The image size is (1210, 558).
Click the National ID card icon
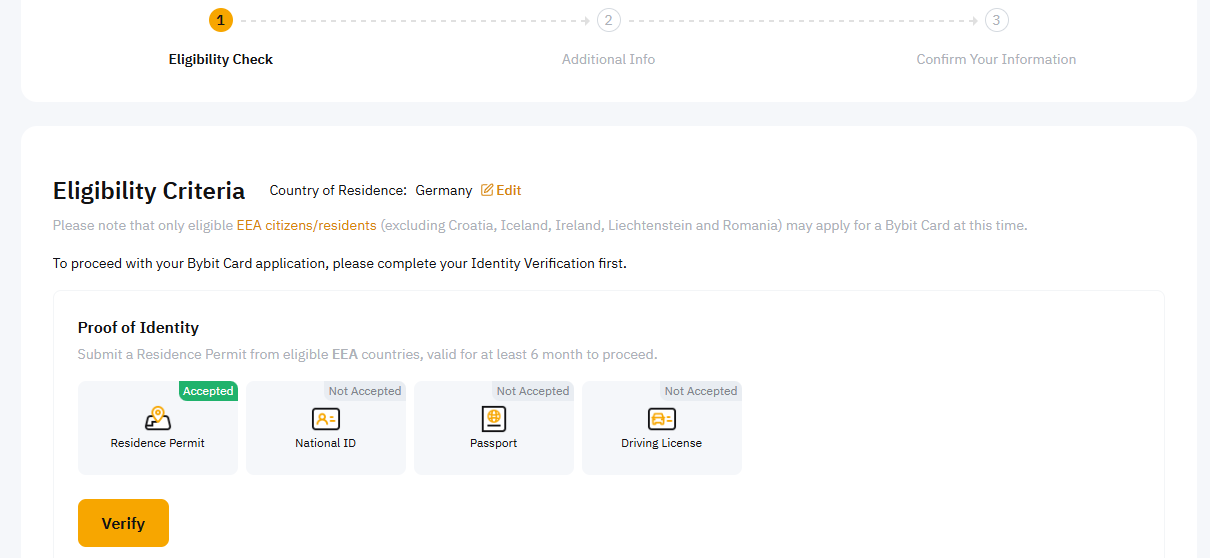coord(326,419)
